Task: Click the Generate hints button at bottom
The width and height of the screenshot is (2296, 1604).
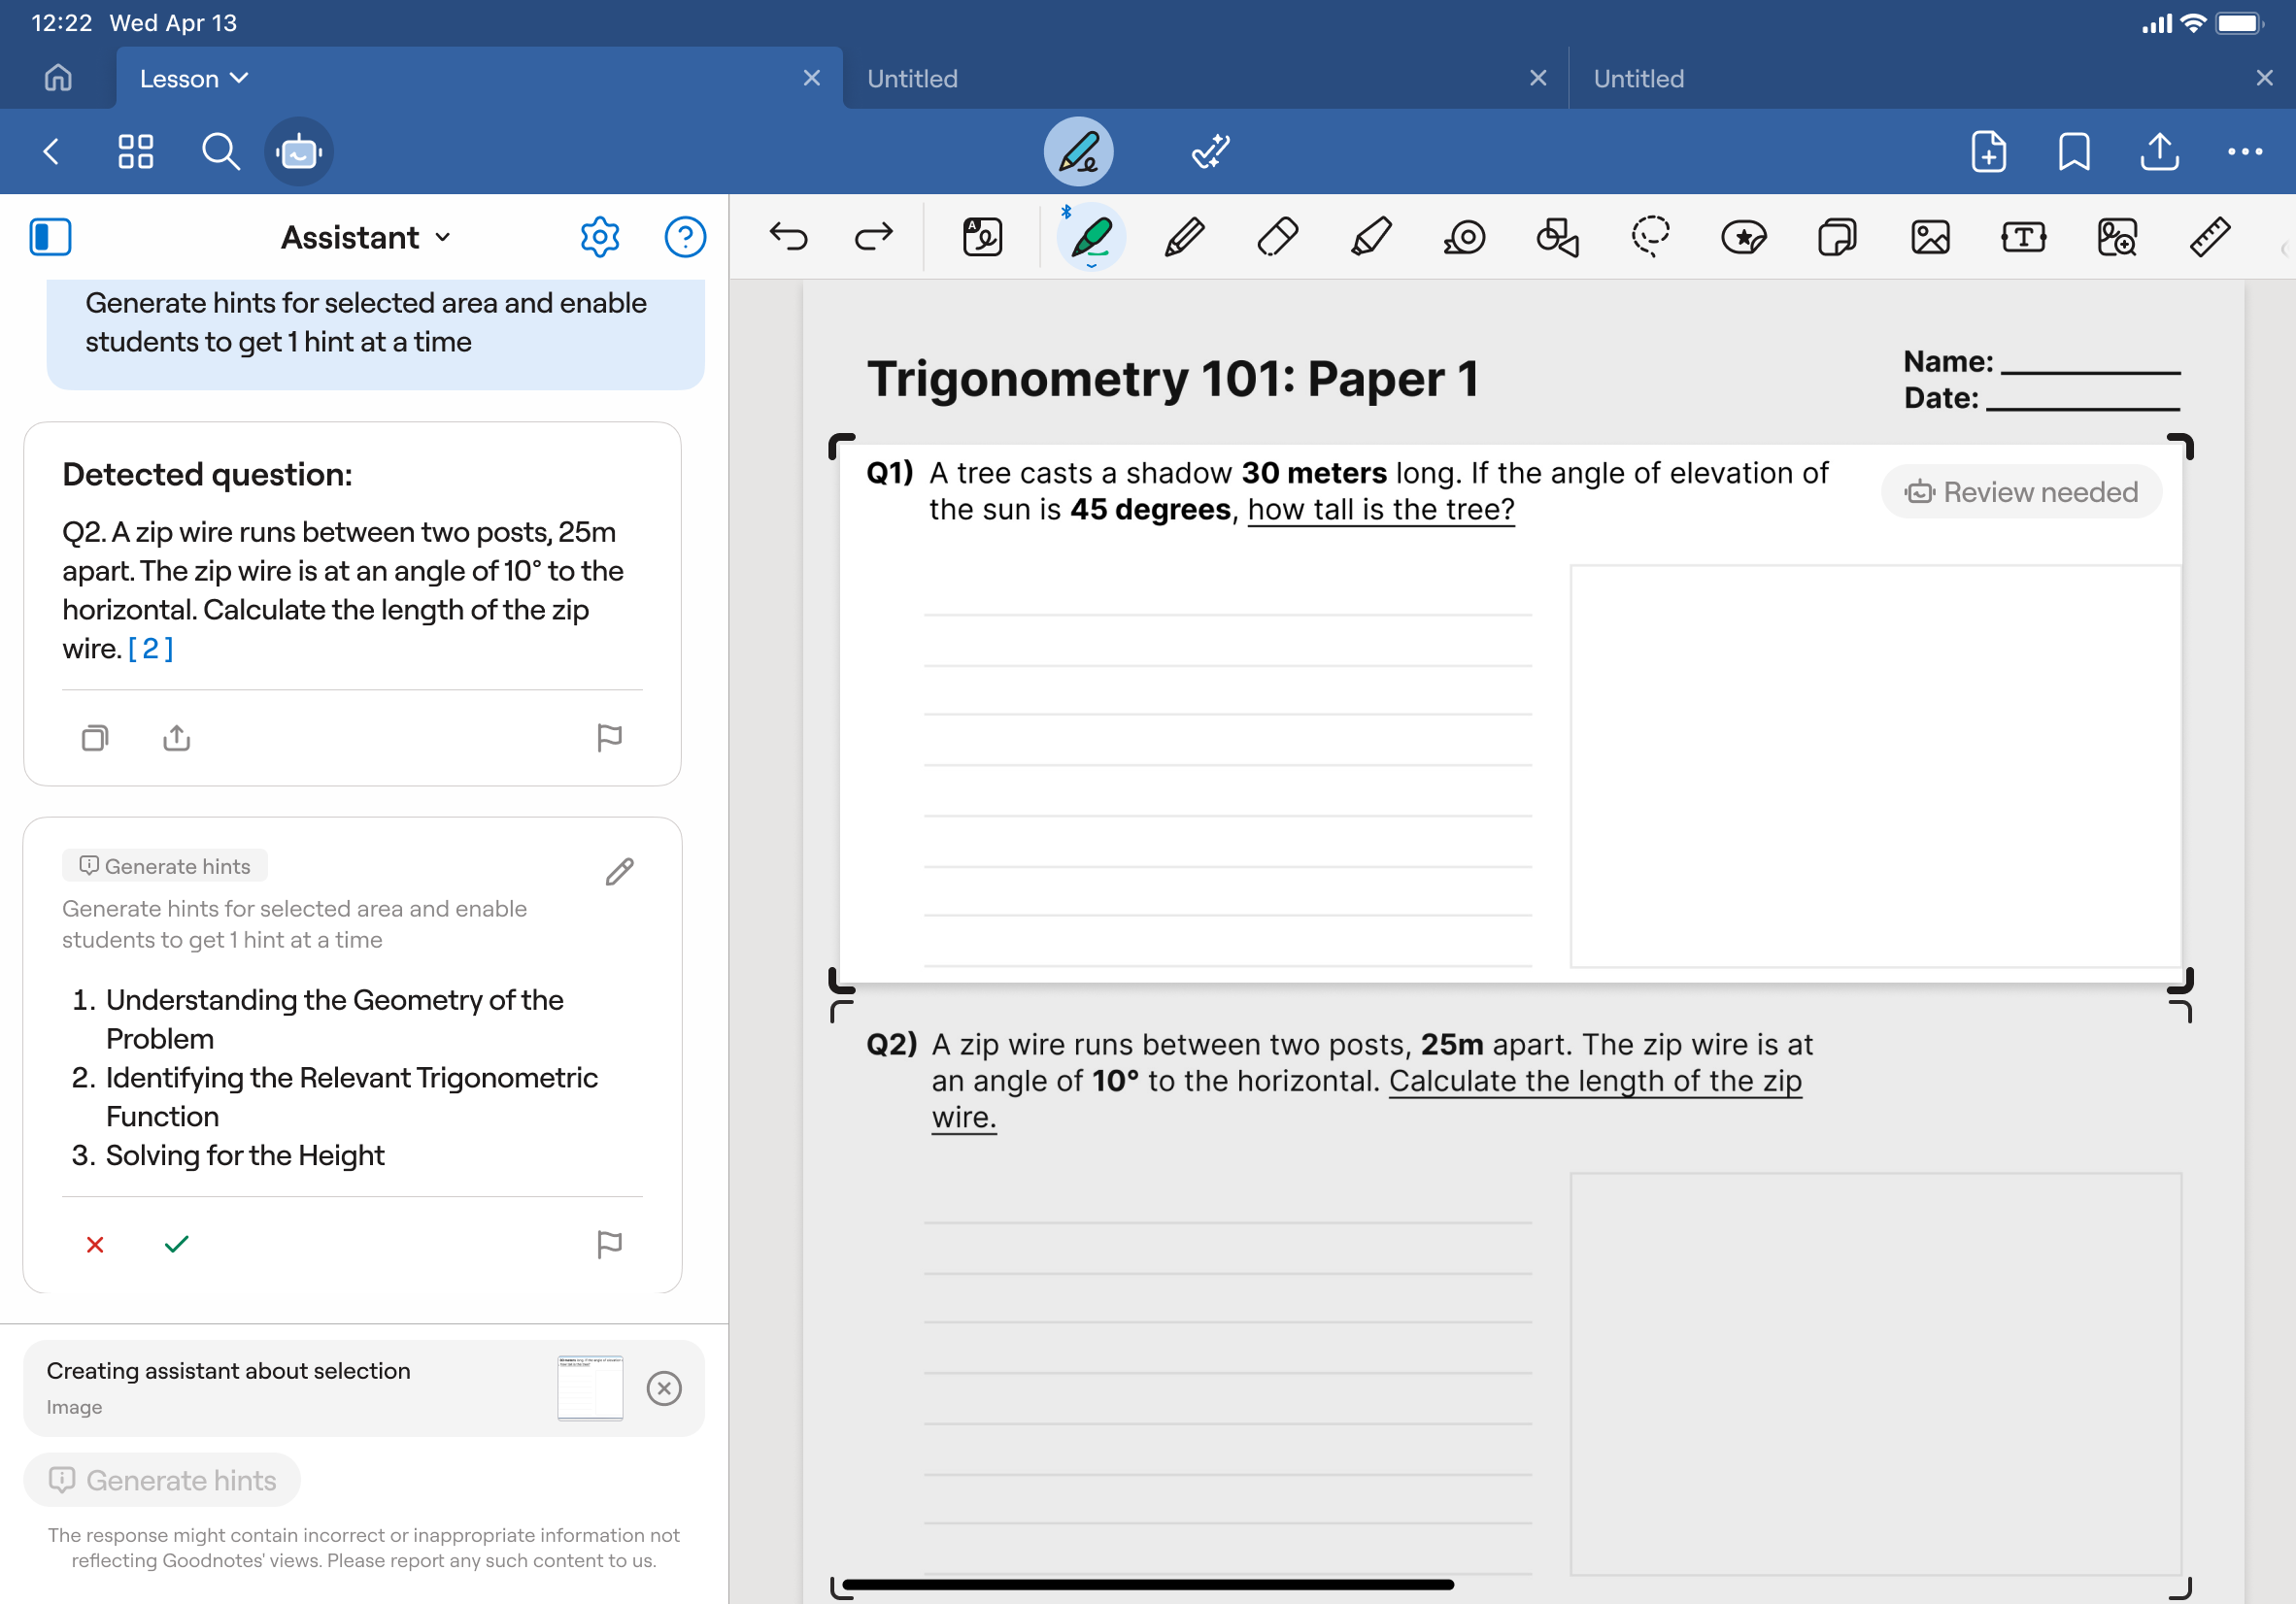Action: click(163, 1480)
